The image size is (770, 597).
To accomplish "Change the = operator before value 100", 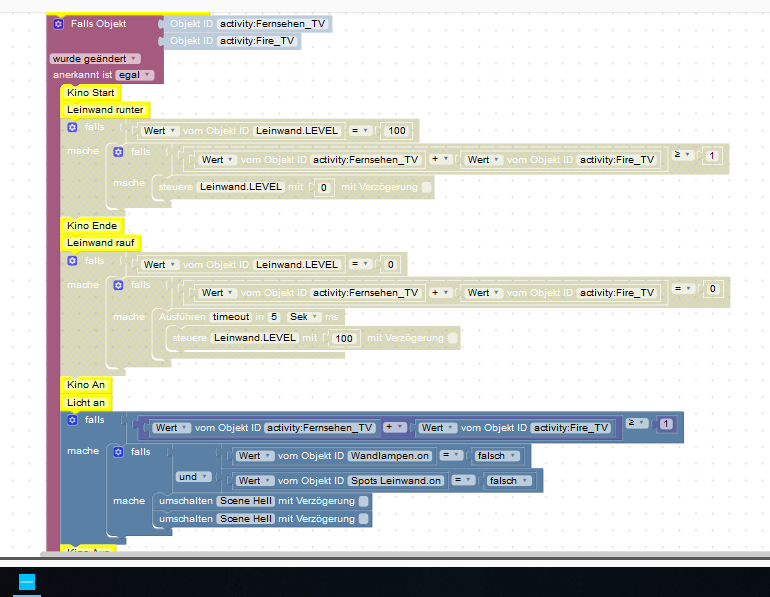I will coord(360,131).
